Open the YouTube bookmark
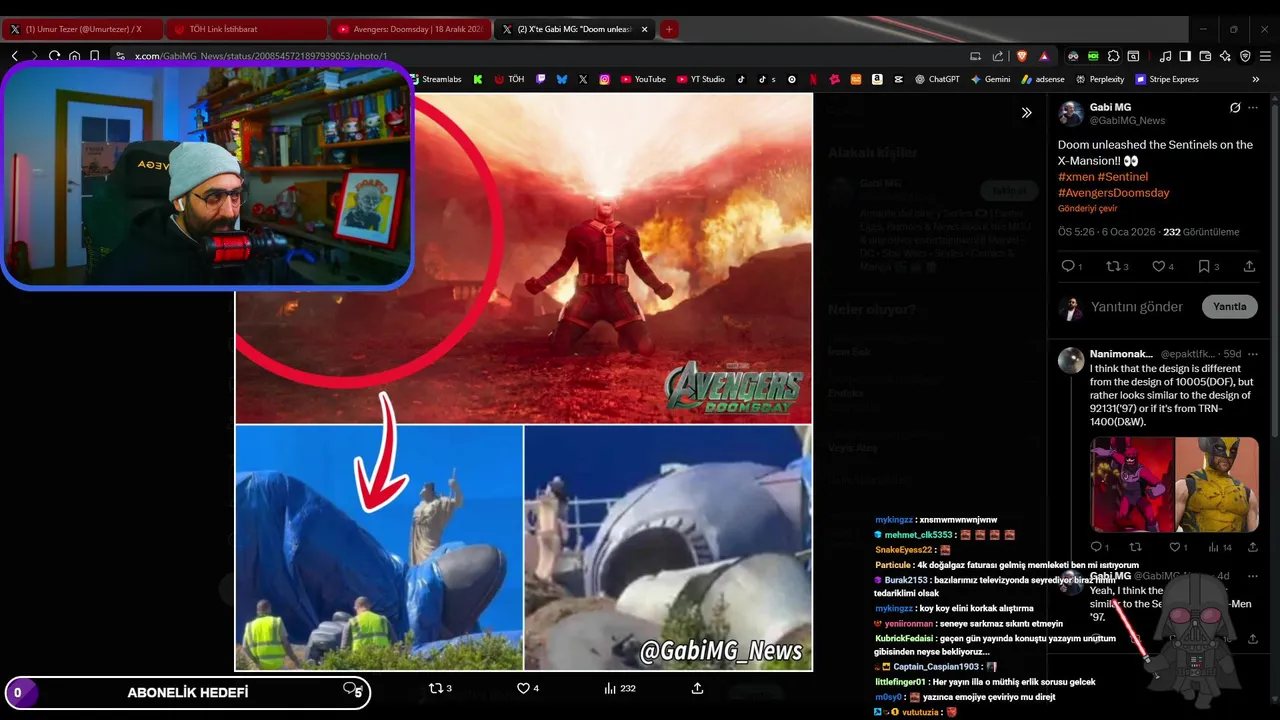Screen dimensions: 1280x720 click(x=643, y=79)
